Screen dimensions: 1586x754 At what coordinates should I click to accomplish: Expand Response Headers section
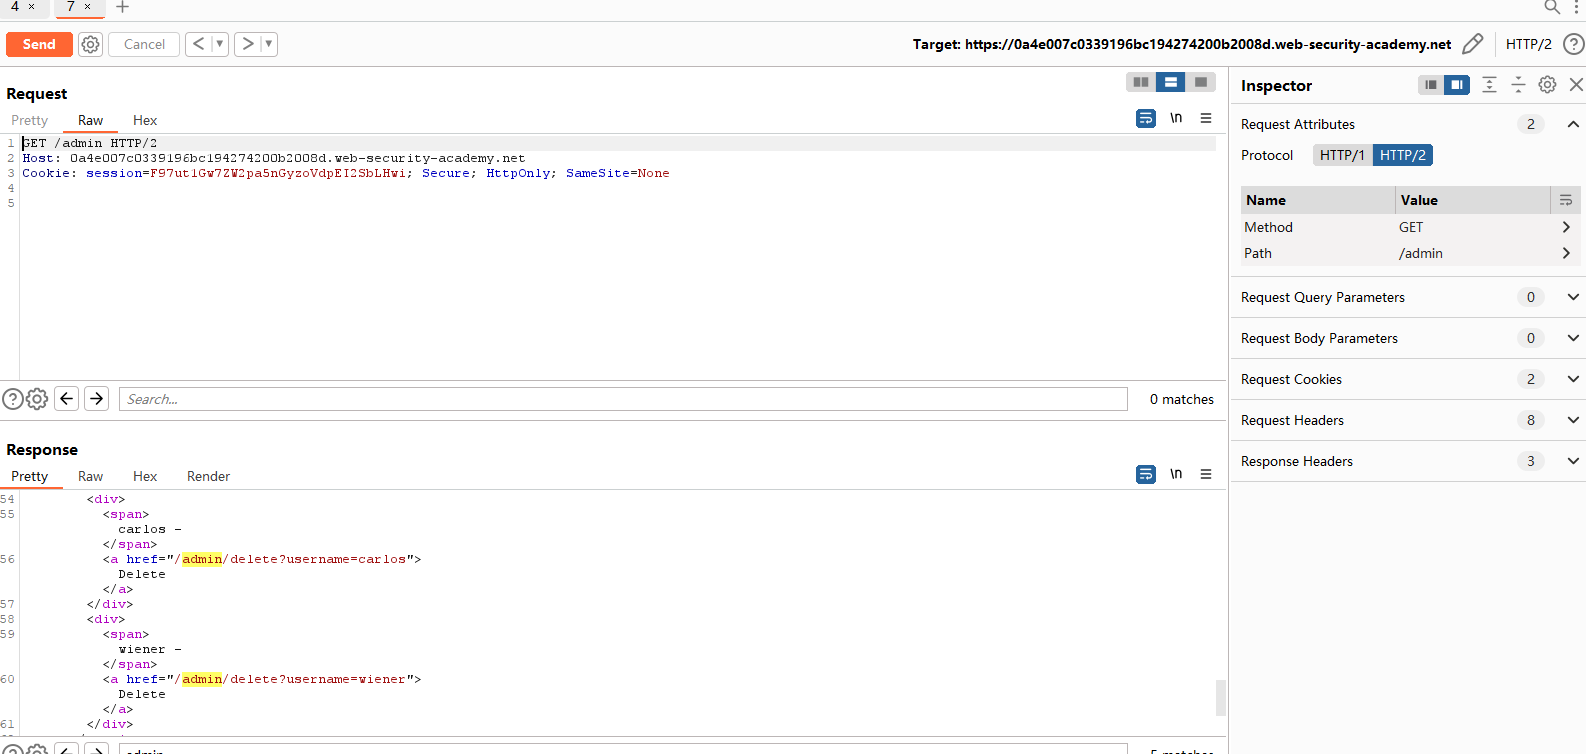point(1573,461)
